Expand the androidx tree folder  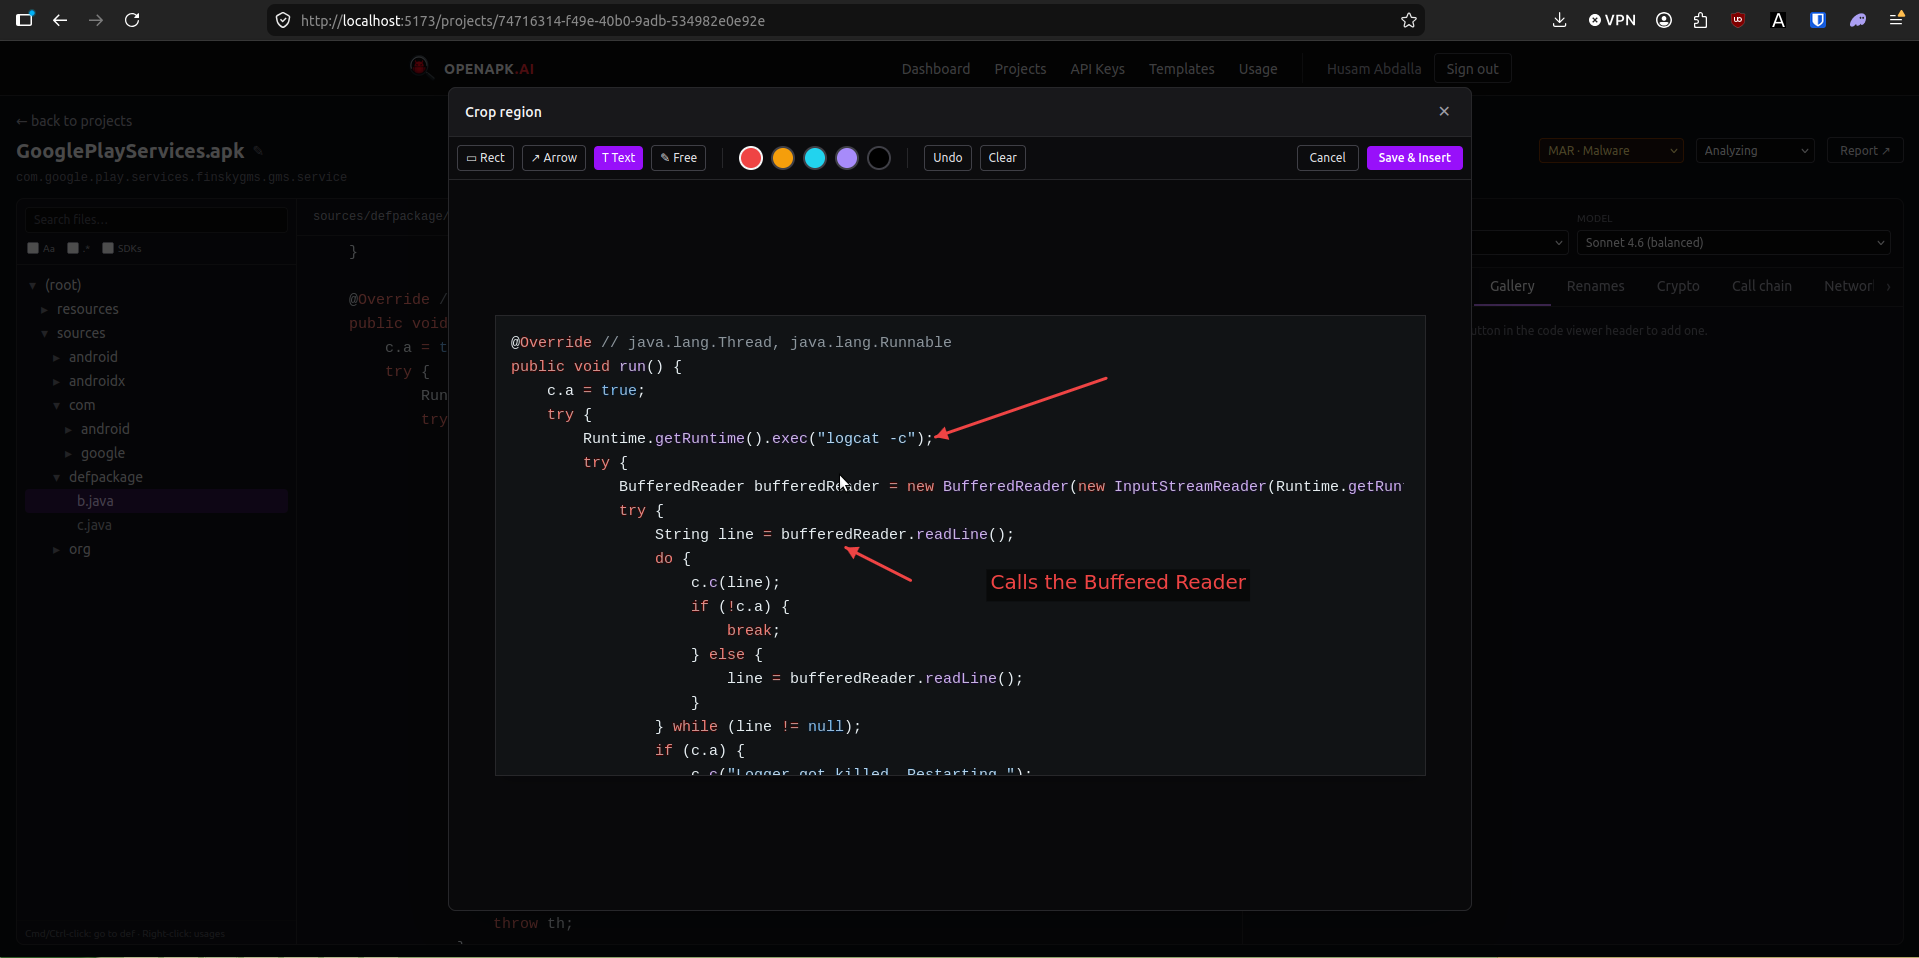tap(96, 381)
